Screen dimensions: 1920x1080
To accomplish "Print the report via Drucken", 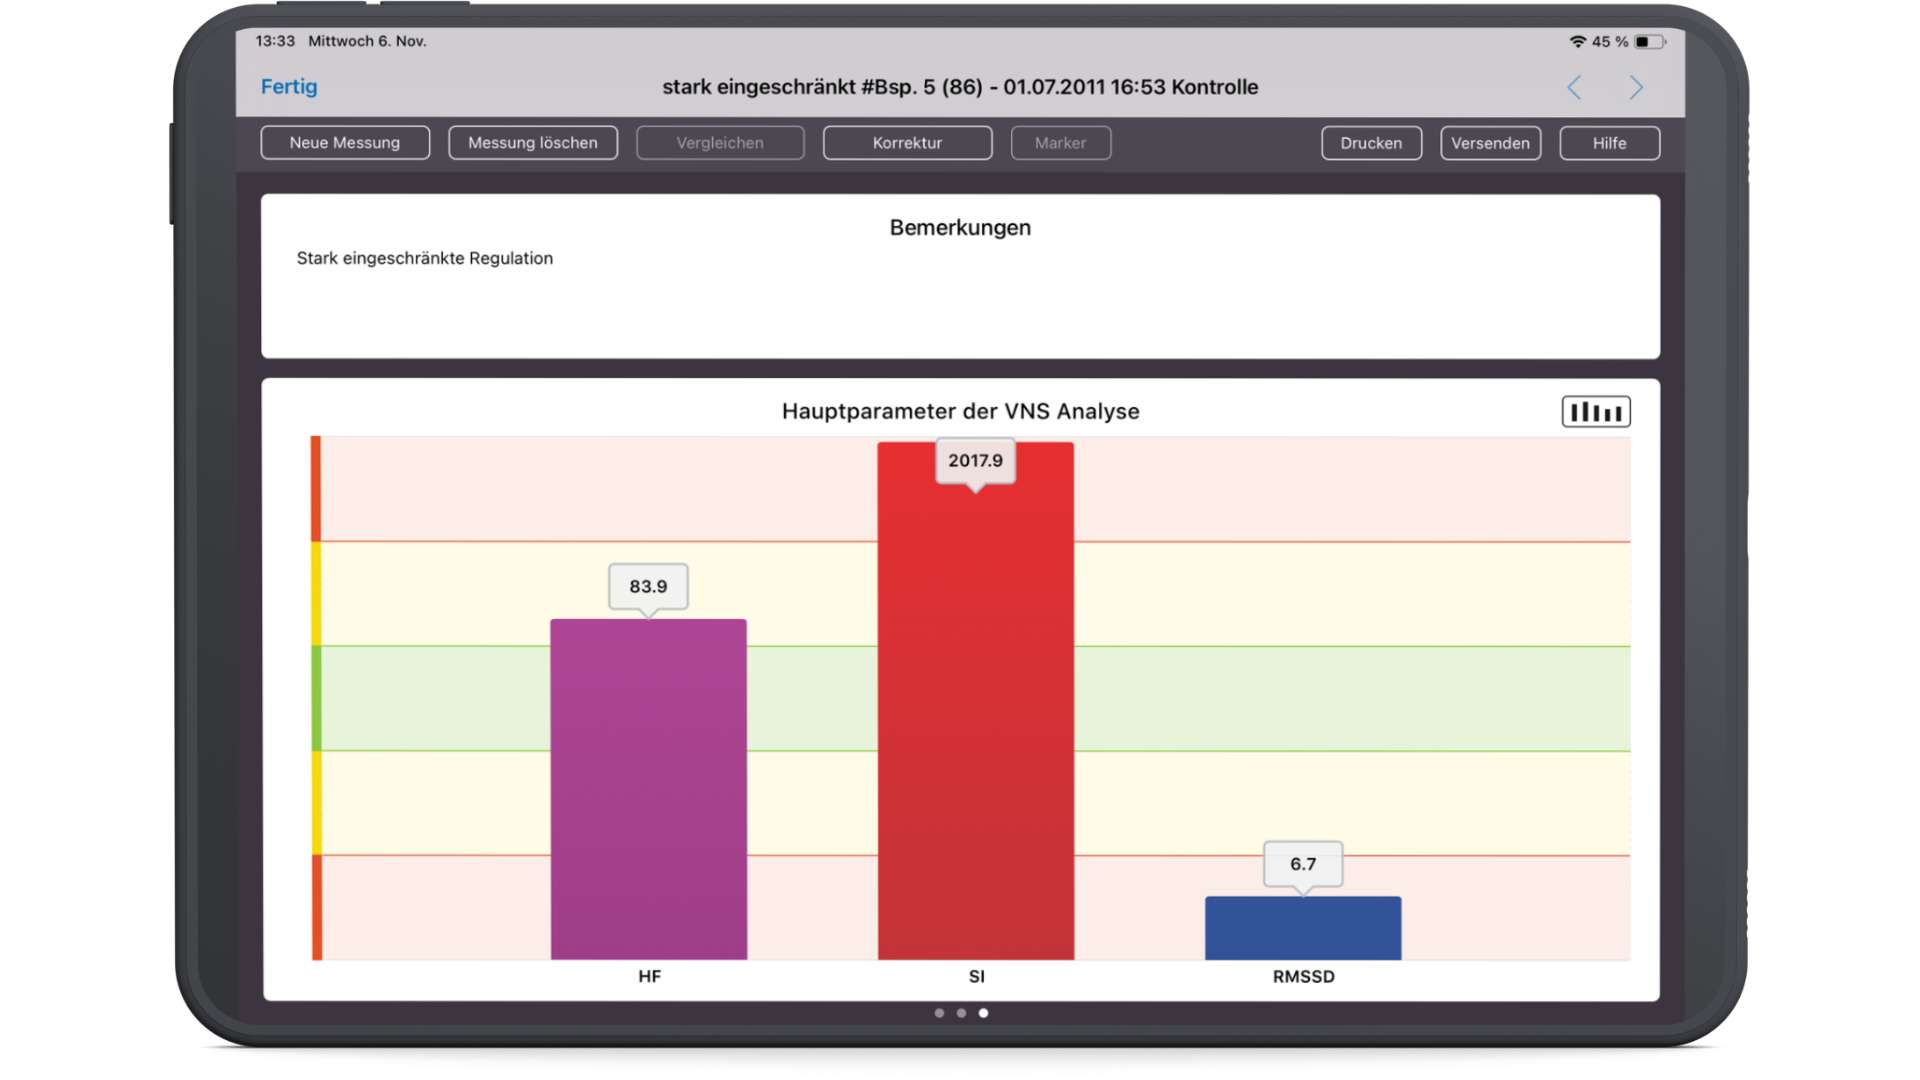I will coord(1371,143).
